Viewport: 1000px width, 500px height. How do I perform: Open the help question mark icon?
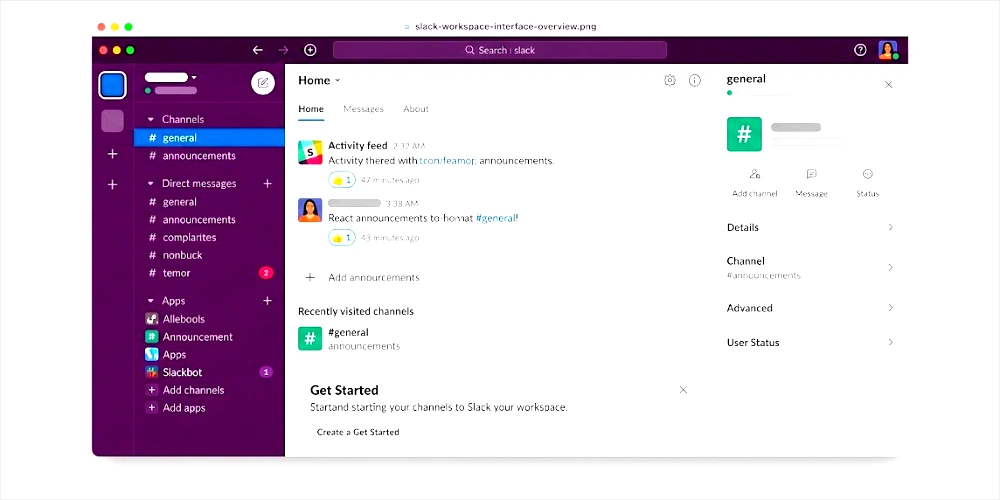(x=860, y=50)
